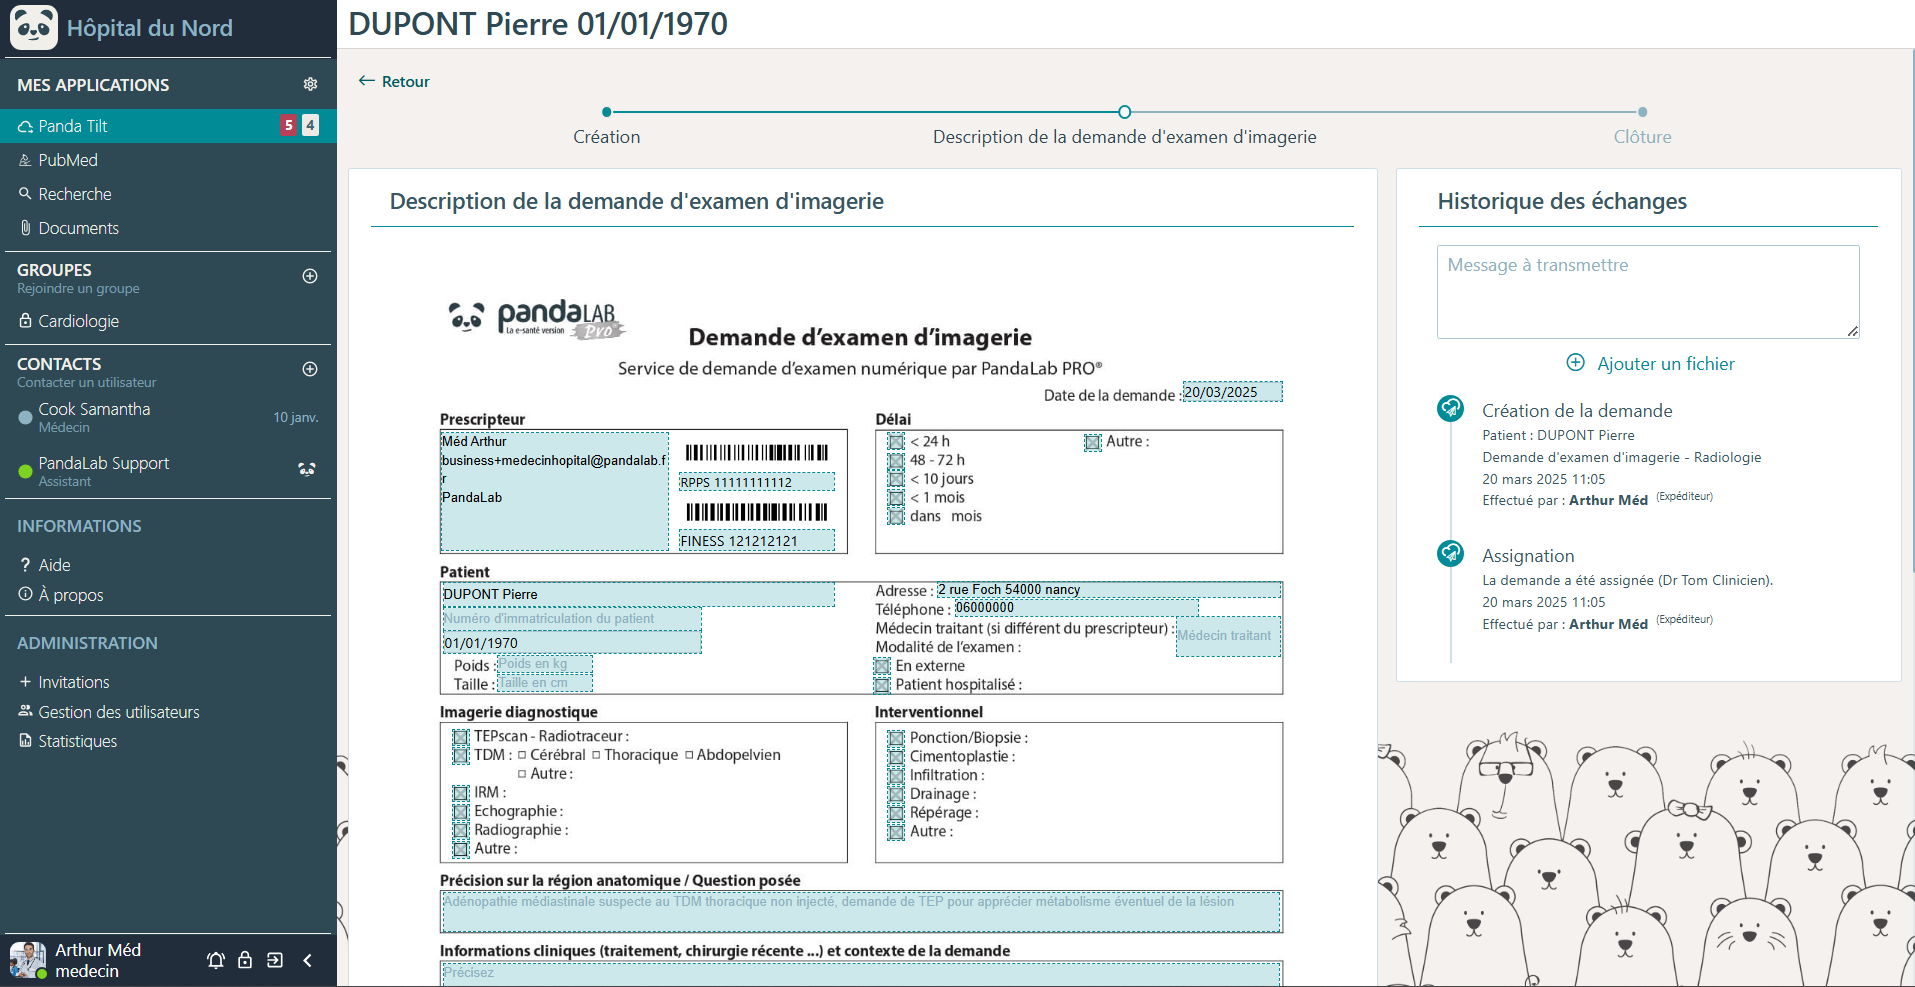The image size is (1915, 987).
Task: Open notifications bell icon
Action: tap(216, 960)
